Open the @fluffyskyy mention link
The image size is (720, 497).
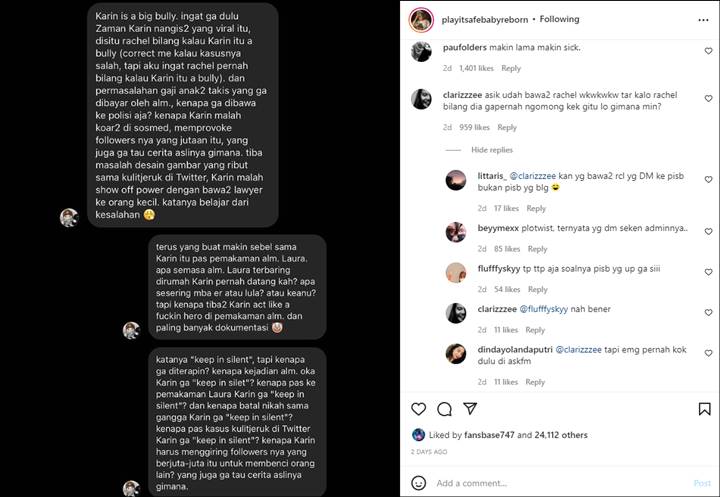tap(544, 309)
